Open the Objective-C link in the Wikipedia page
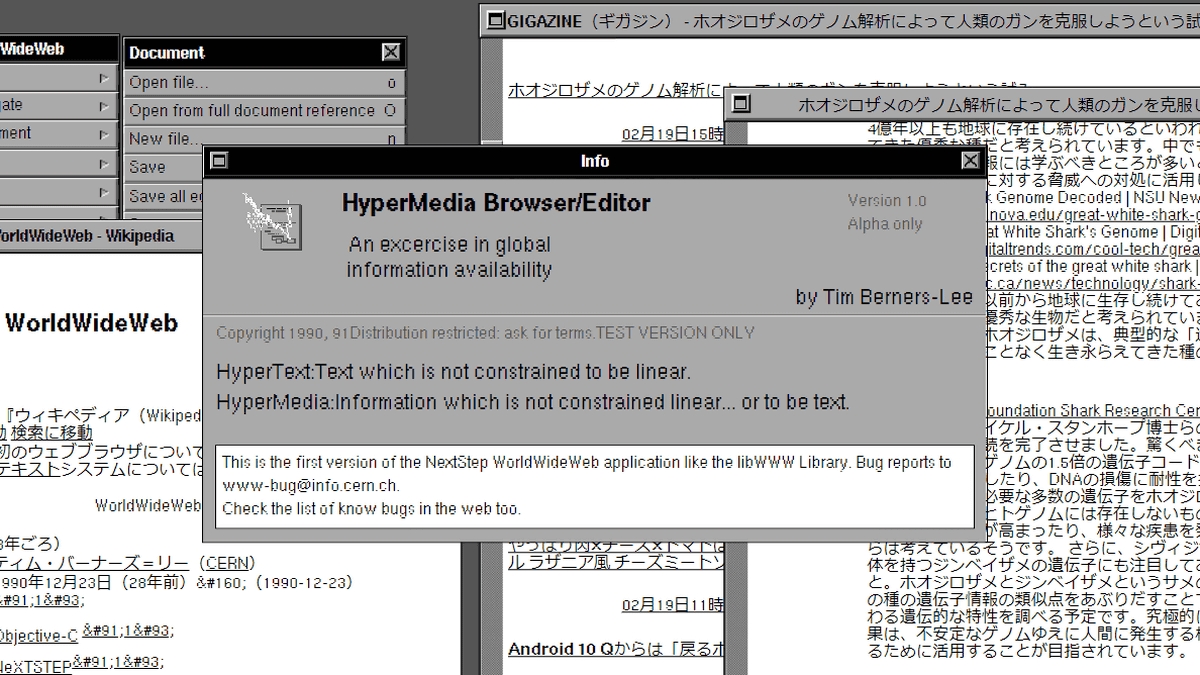 (38, 636)
